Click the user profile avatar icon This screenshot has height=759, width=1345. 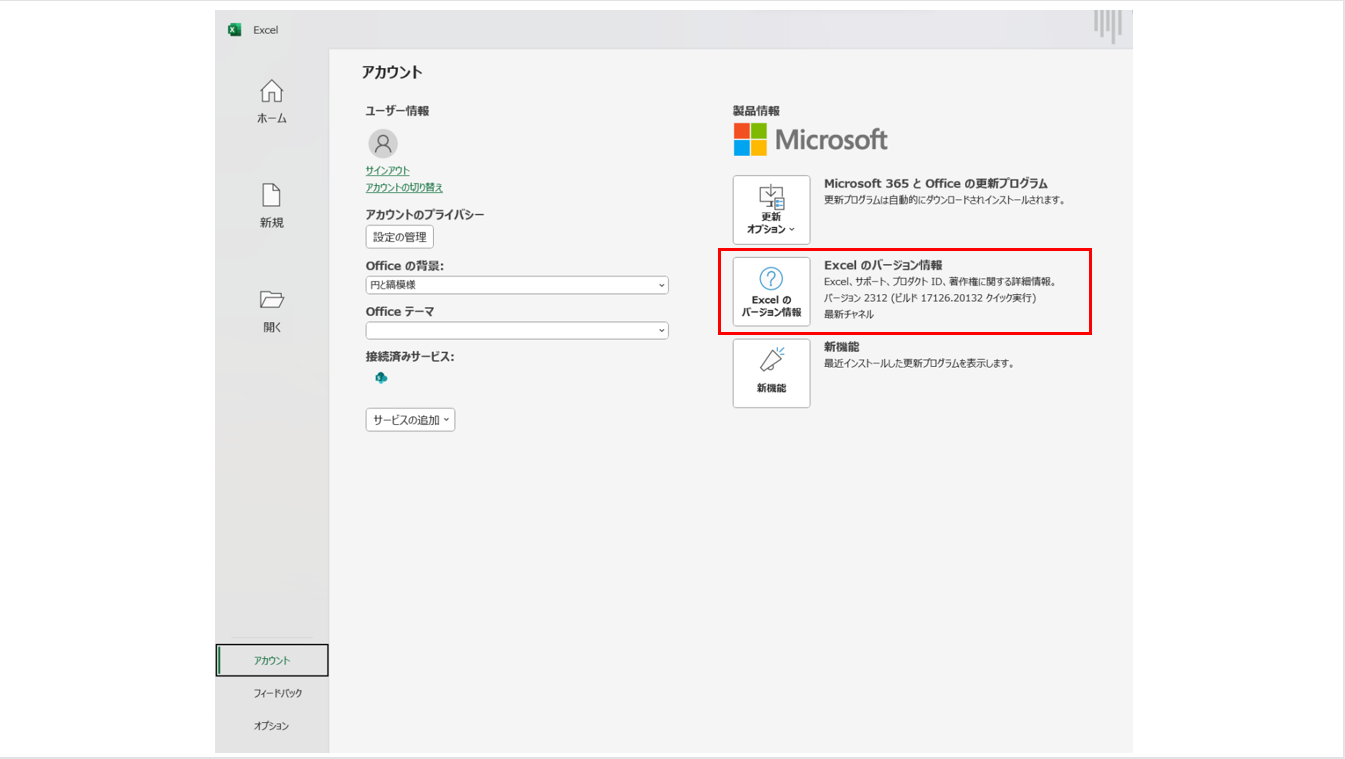coord(382,143)
